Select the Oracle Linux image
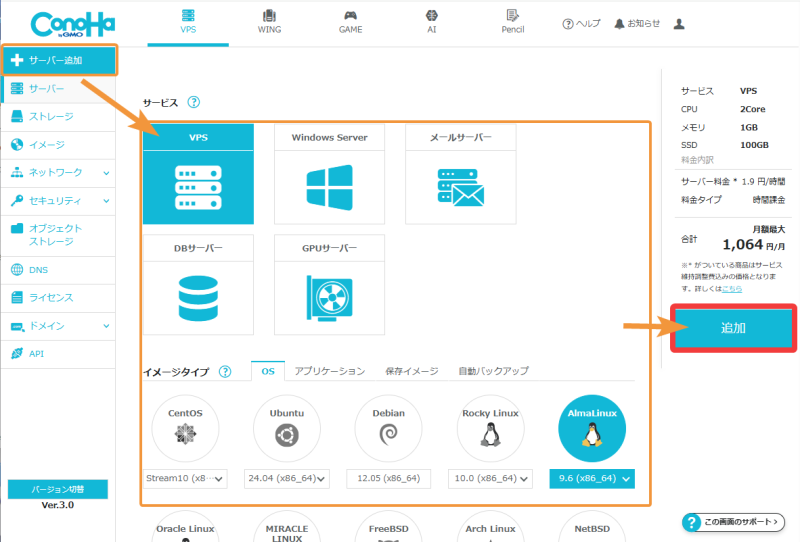This screenshot has width=800, height=542. (x=185, y=527)
